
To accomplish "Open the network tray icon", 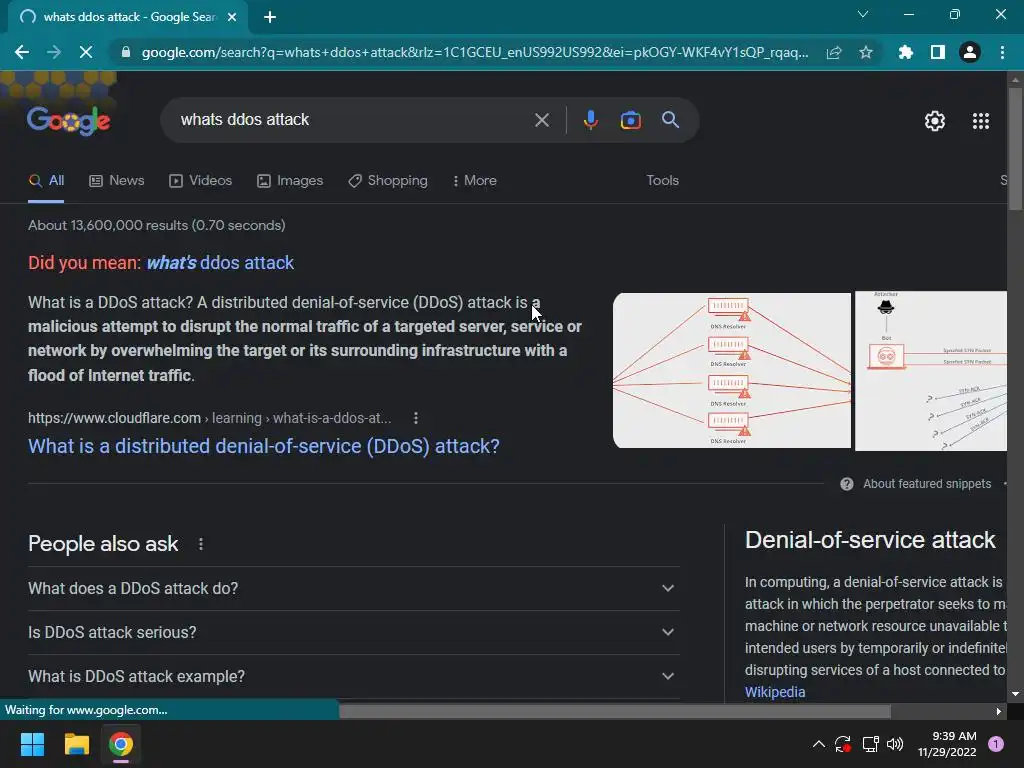I will point(870,744).
